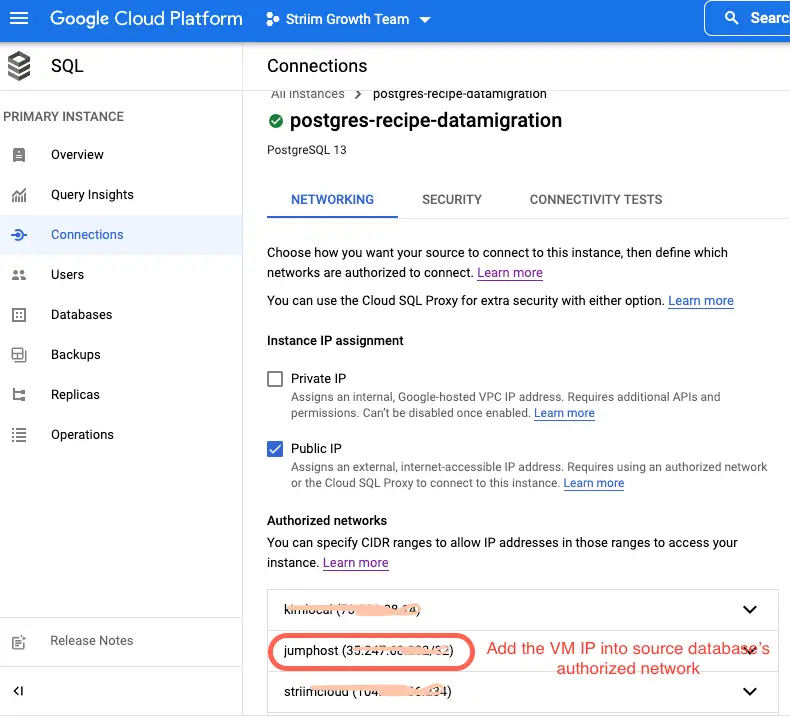This screenshot has width=790, height=718.
Task: Click the Backups icon in sidebar
Action: (19, 355)
